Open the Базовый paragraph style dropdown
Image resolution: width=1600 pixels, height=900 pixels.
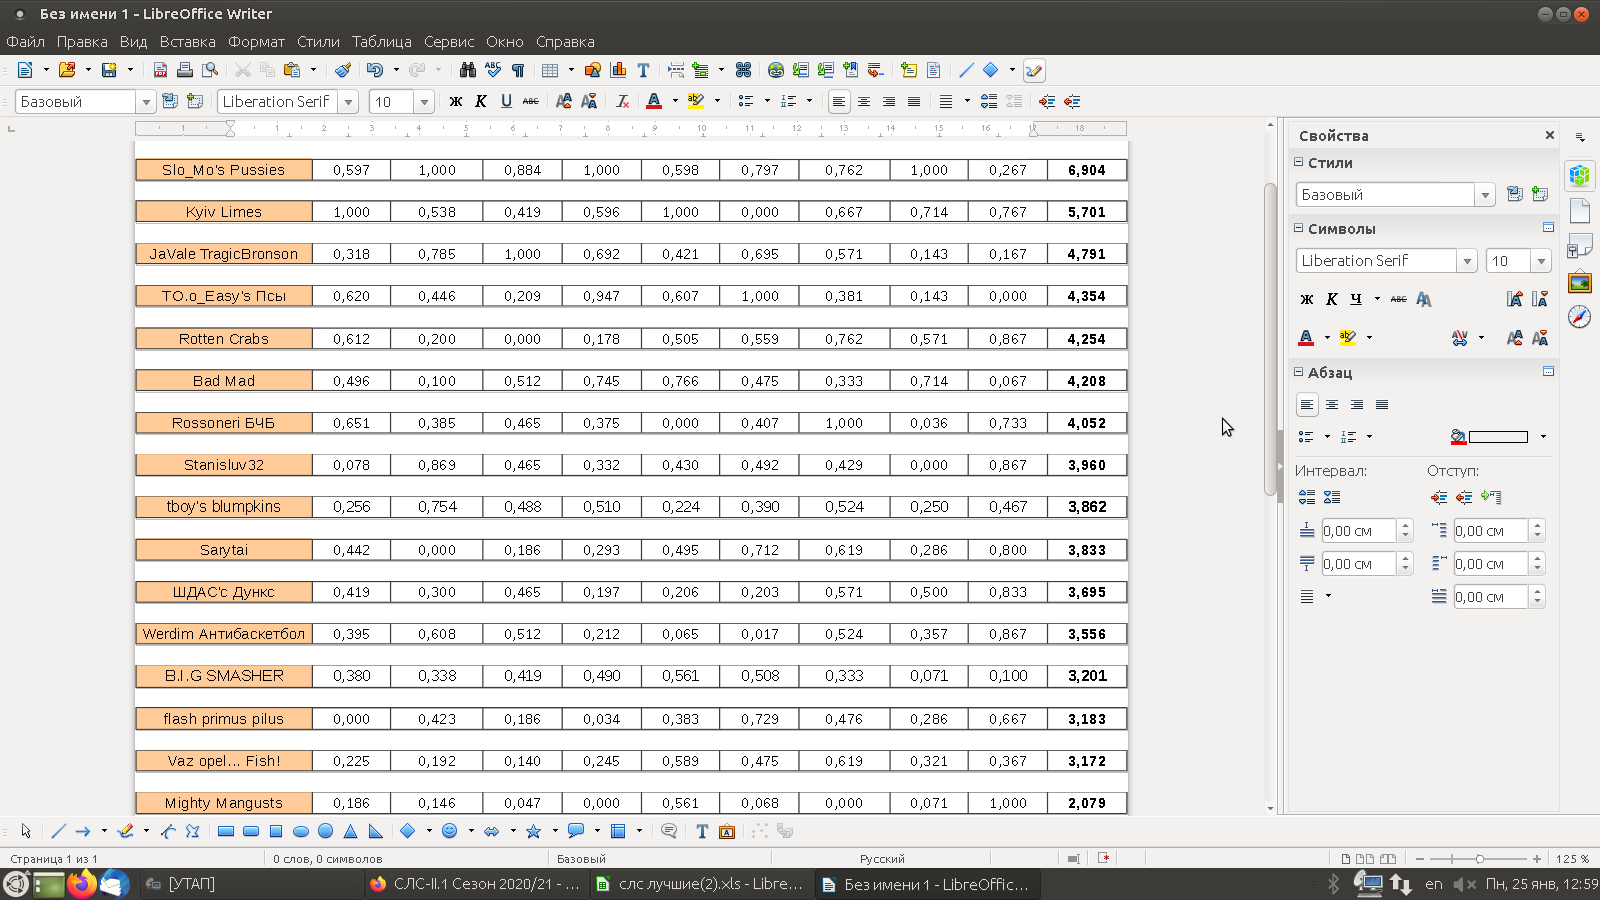[x=146, y=101]
